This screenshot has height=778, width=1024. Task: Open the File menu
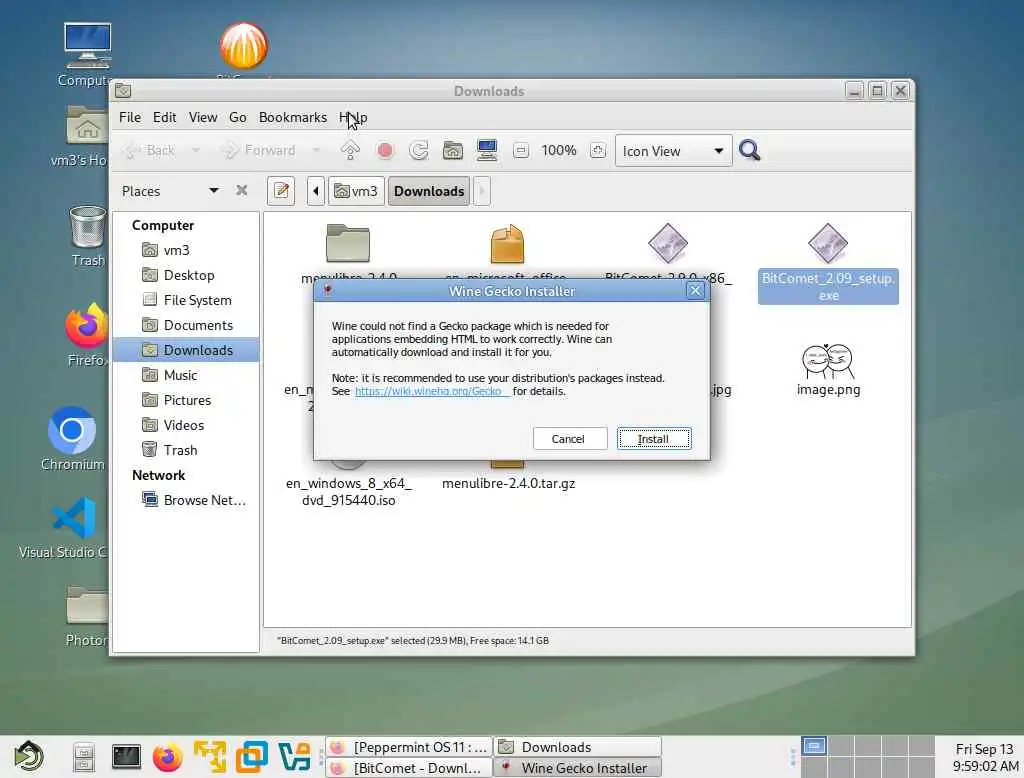tap(130, 118)
